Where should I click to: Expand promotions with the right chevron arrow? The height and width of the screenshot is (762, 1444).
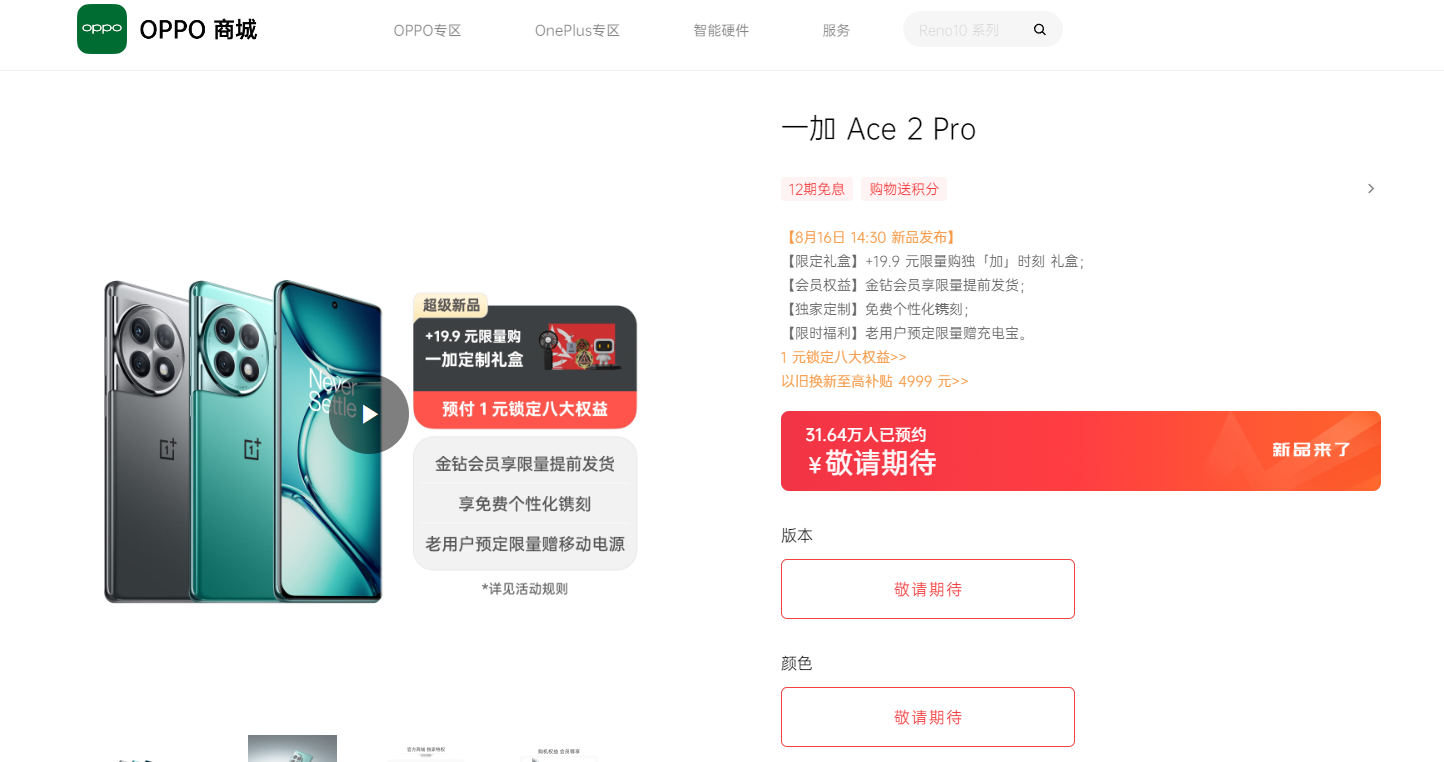1371,189
